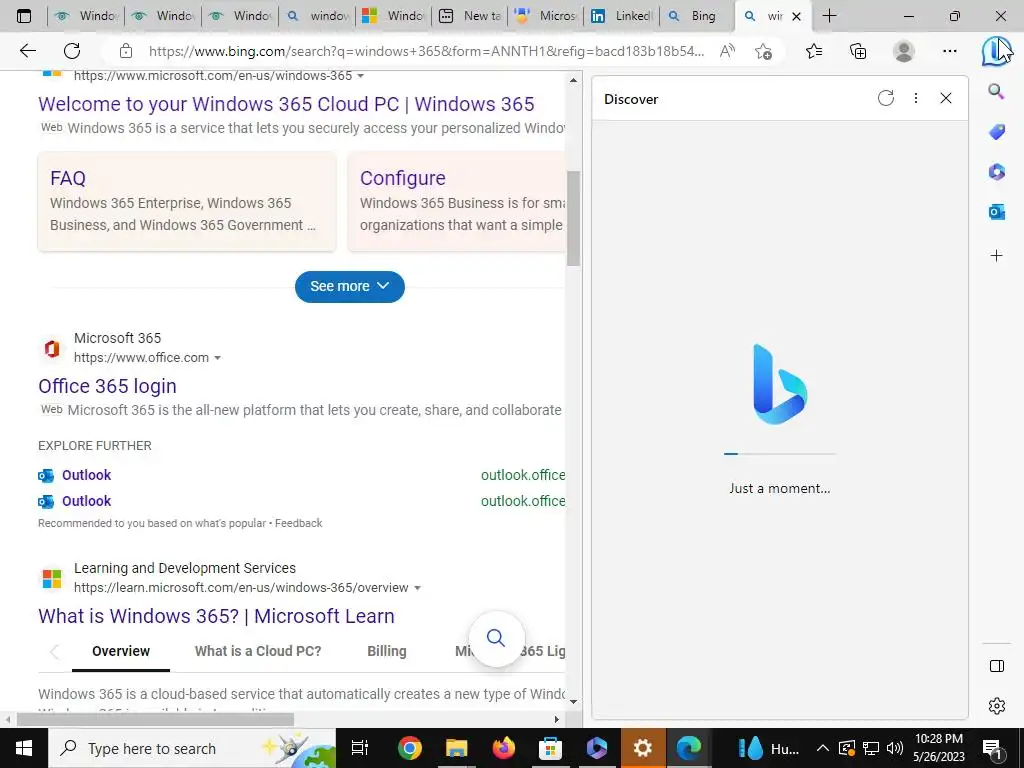Screen dimensions: 1024x768
Task: Click horizontal scrollbar right arrow
Action: (556, 720)
